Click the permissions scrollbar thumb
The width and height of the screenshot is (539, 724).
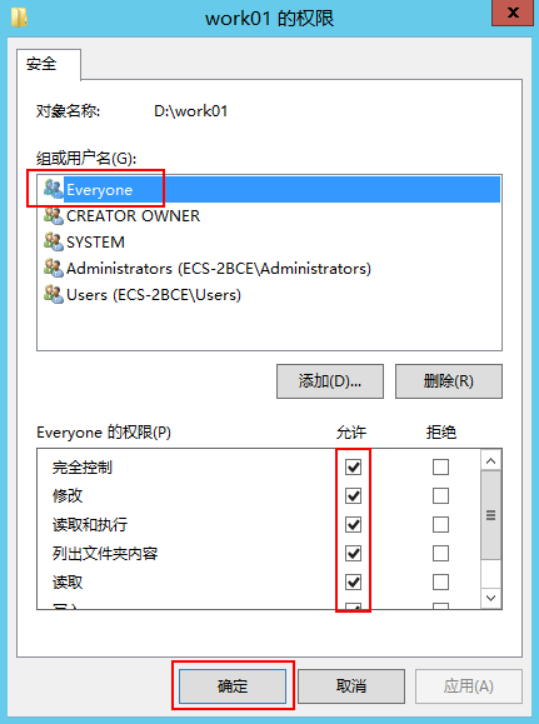pyautogui.click(x=491, y=515)
